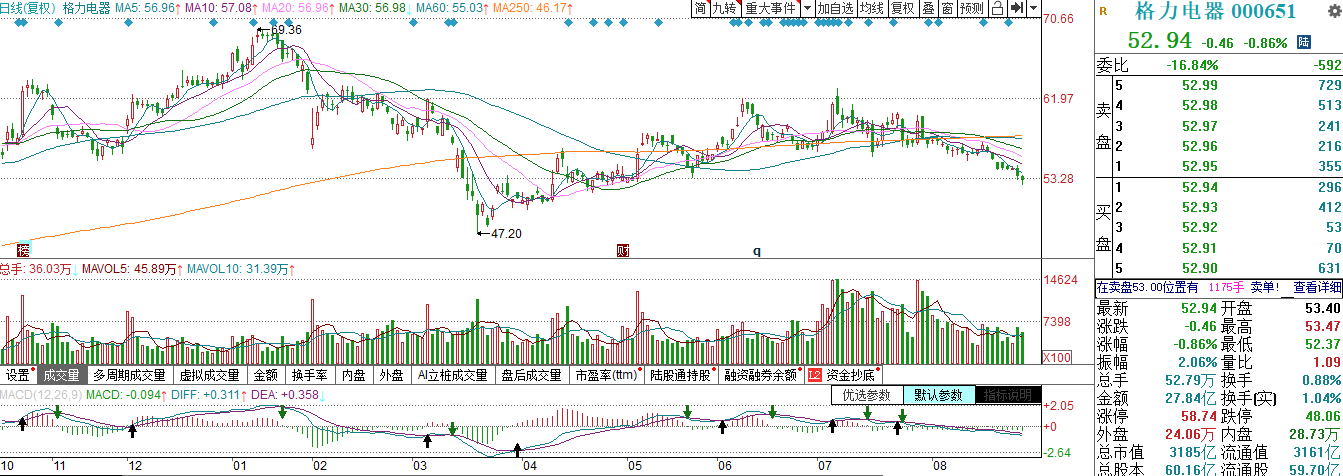Click the first MACD black up arrow signal

click(23, 424)
